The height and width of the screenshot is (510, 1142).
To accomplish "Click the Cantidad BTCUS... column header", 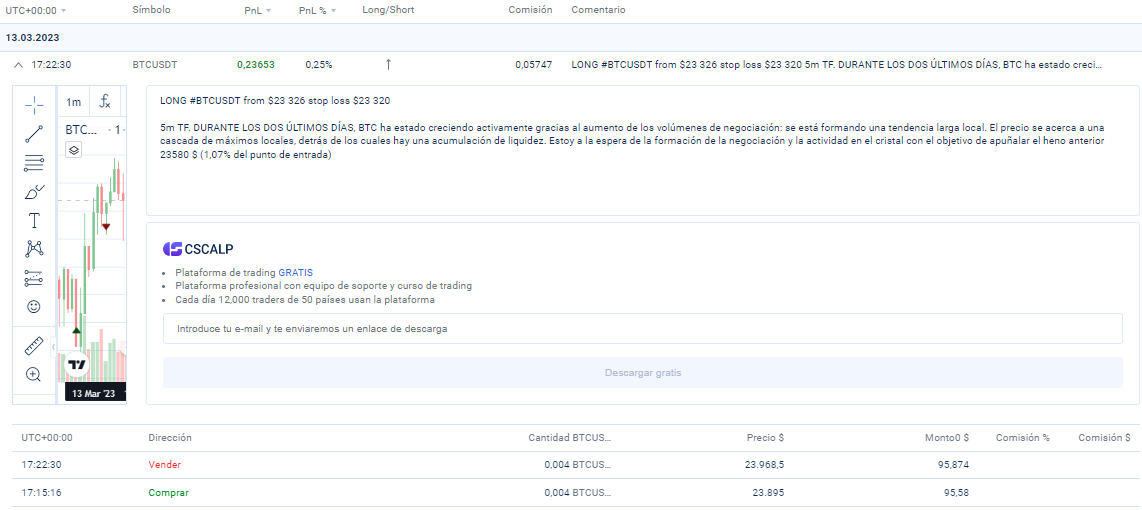I will [x=570, y=438].
